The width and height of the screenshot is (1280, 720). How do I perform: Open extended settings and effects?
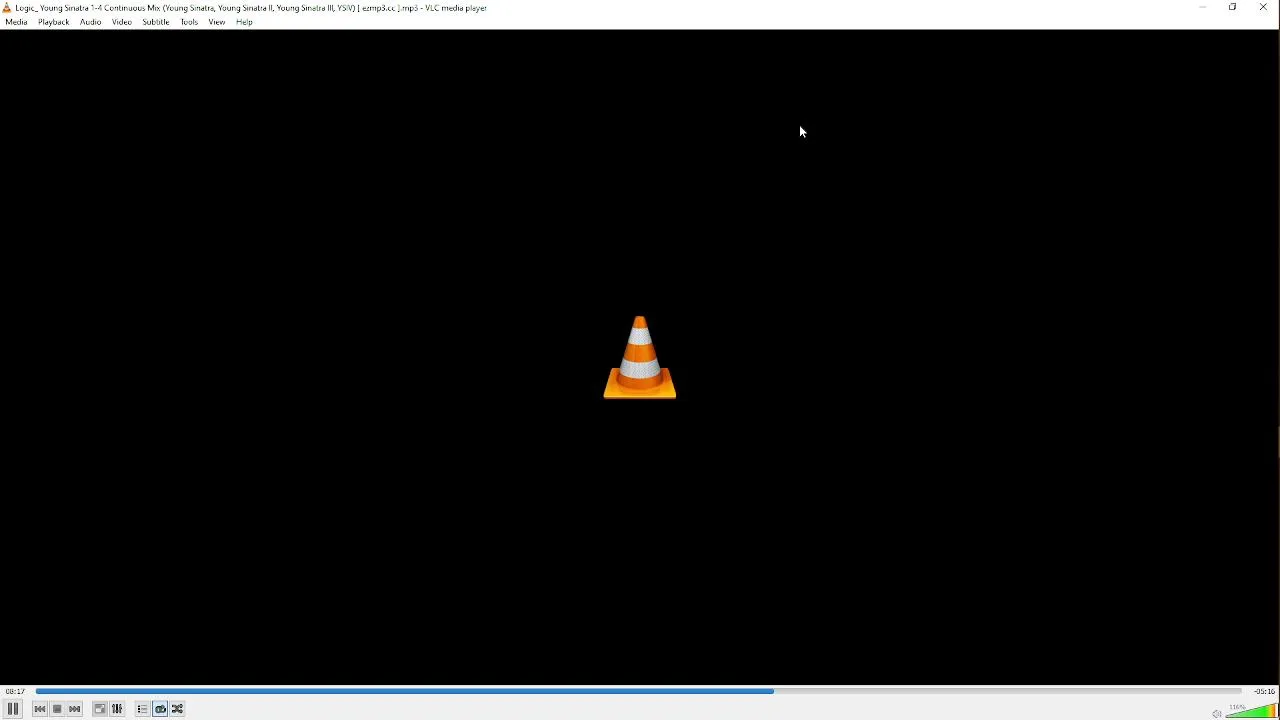[x=118, y=709]
